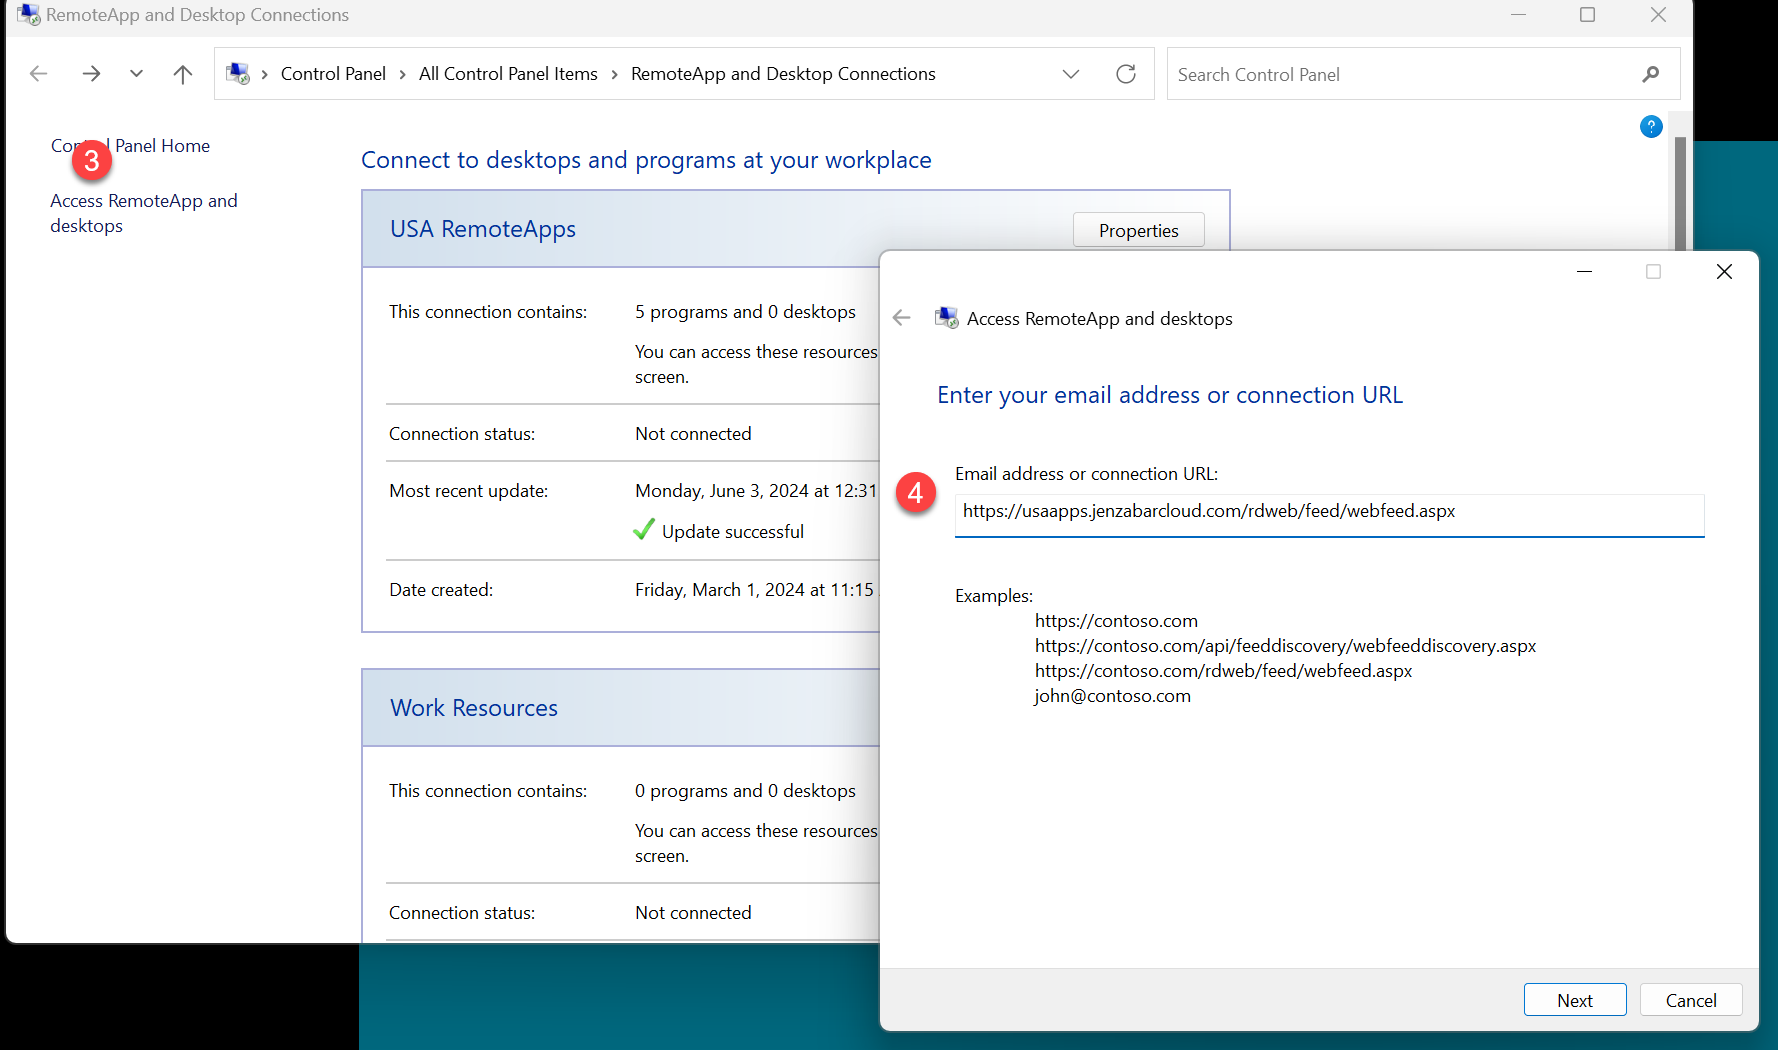The height and width of the screenshot is (1050, 1778).
Task: Open Properties for USA RemoteApps
Action: point(1138,230)
